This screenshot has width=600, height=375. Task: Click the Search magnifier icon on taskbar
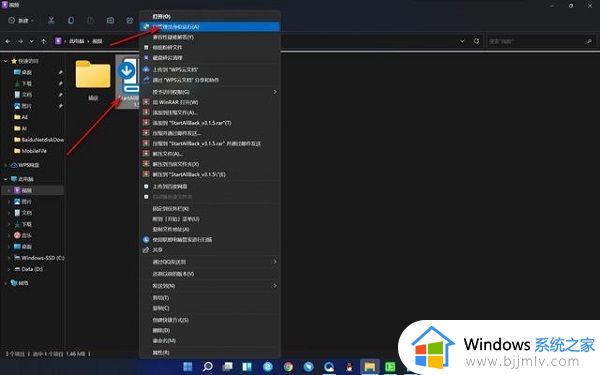(208, 367)
